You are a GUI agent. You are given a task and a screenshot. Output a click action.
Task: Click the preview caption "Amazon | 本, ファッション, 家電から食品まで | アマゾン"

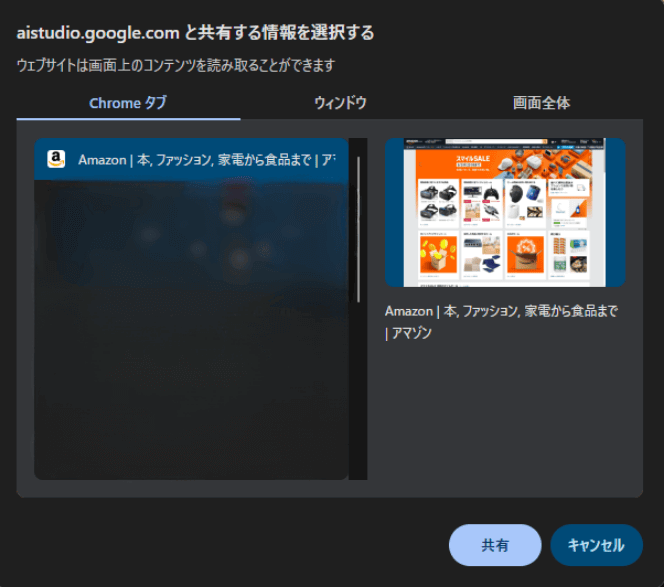click(x=501, y=322)
